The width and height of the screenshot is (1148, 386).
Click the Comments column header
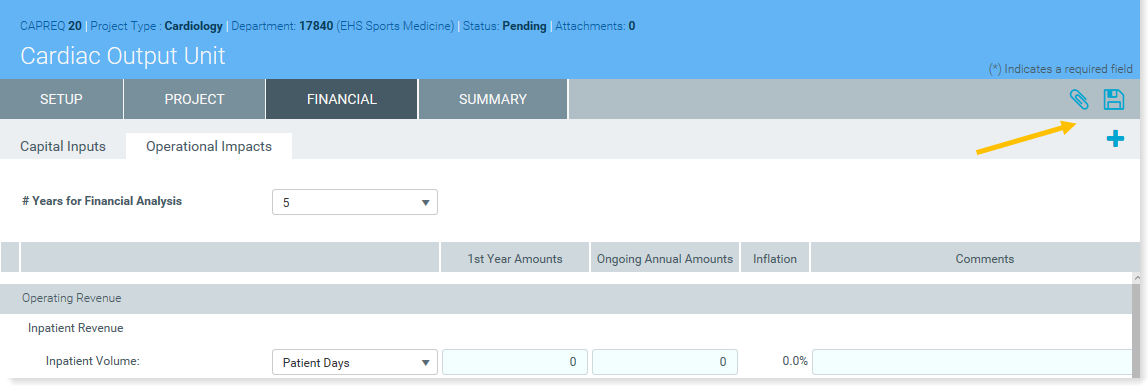click(x=985, y=258)
